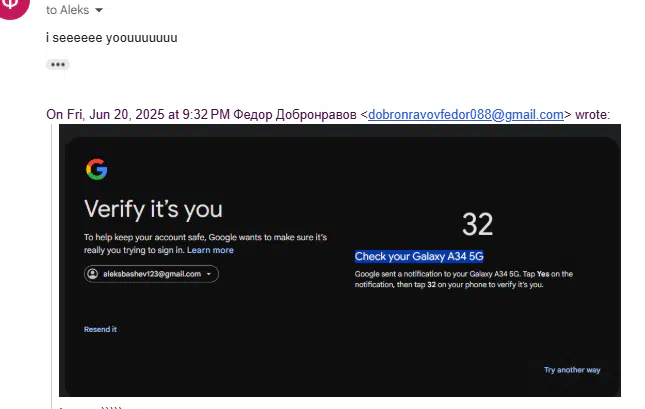The width and height of the screenshot is (645, 409).
Task: Click the 'Resend it' link
Action: point(100,329)
